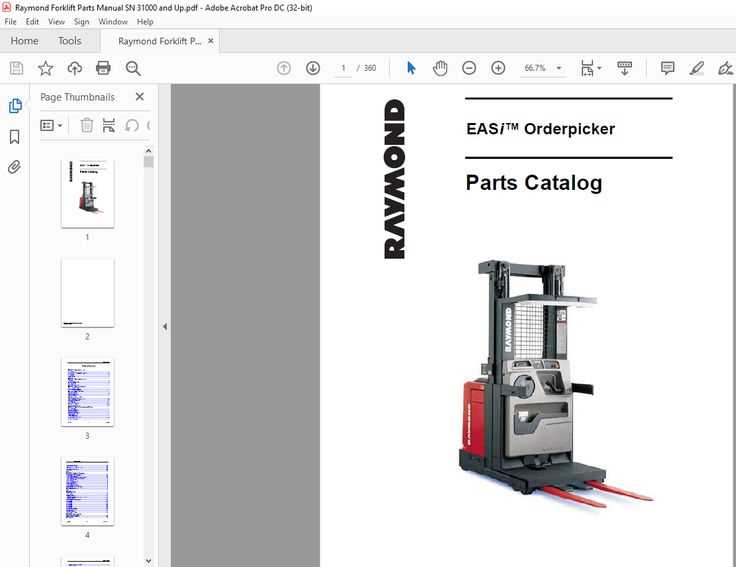Open the Sign menu
The height and width of the screenshot is (567, 736).
81,22
